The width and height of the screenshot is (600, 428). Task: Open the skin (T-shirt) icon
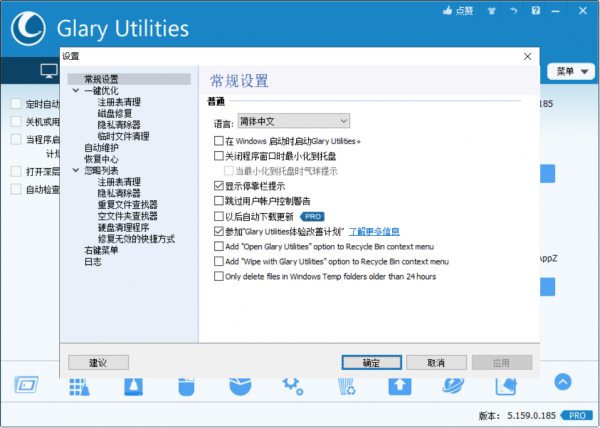pos(491,11)
